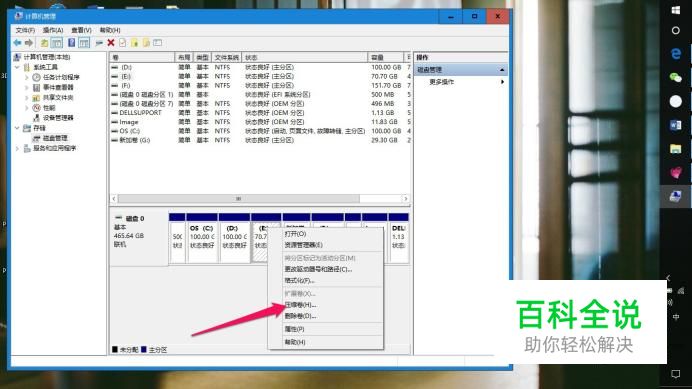Image resolution: width=692 pixels, height=389 pixels.
Task: Click the scrollbar right arrow under volume list
Action: coord(406,199)
